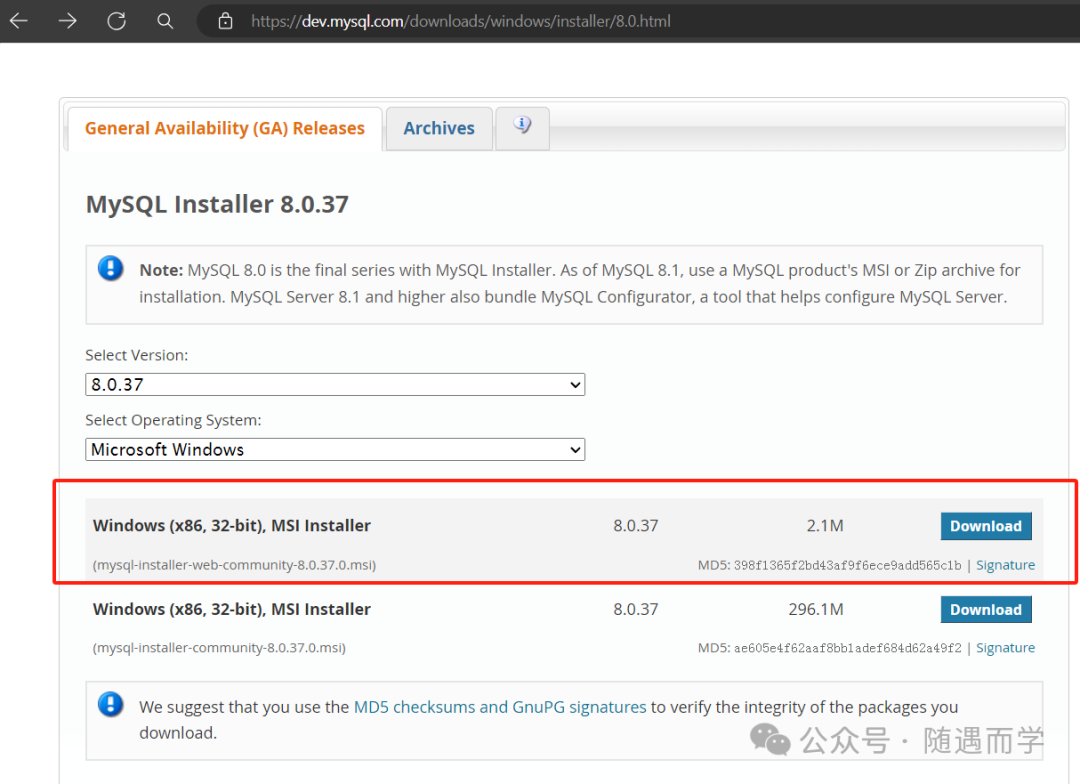The height and width of the screenshot is (784, 1080).
Task: Click the blue info icon beside checksum suggestion
Action: (x=110, y=704)
